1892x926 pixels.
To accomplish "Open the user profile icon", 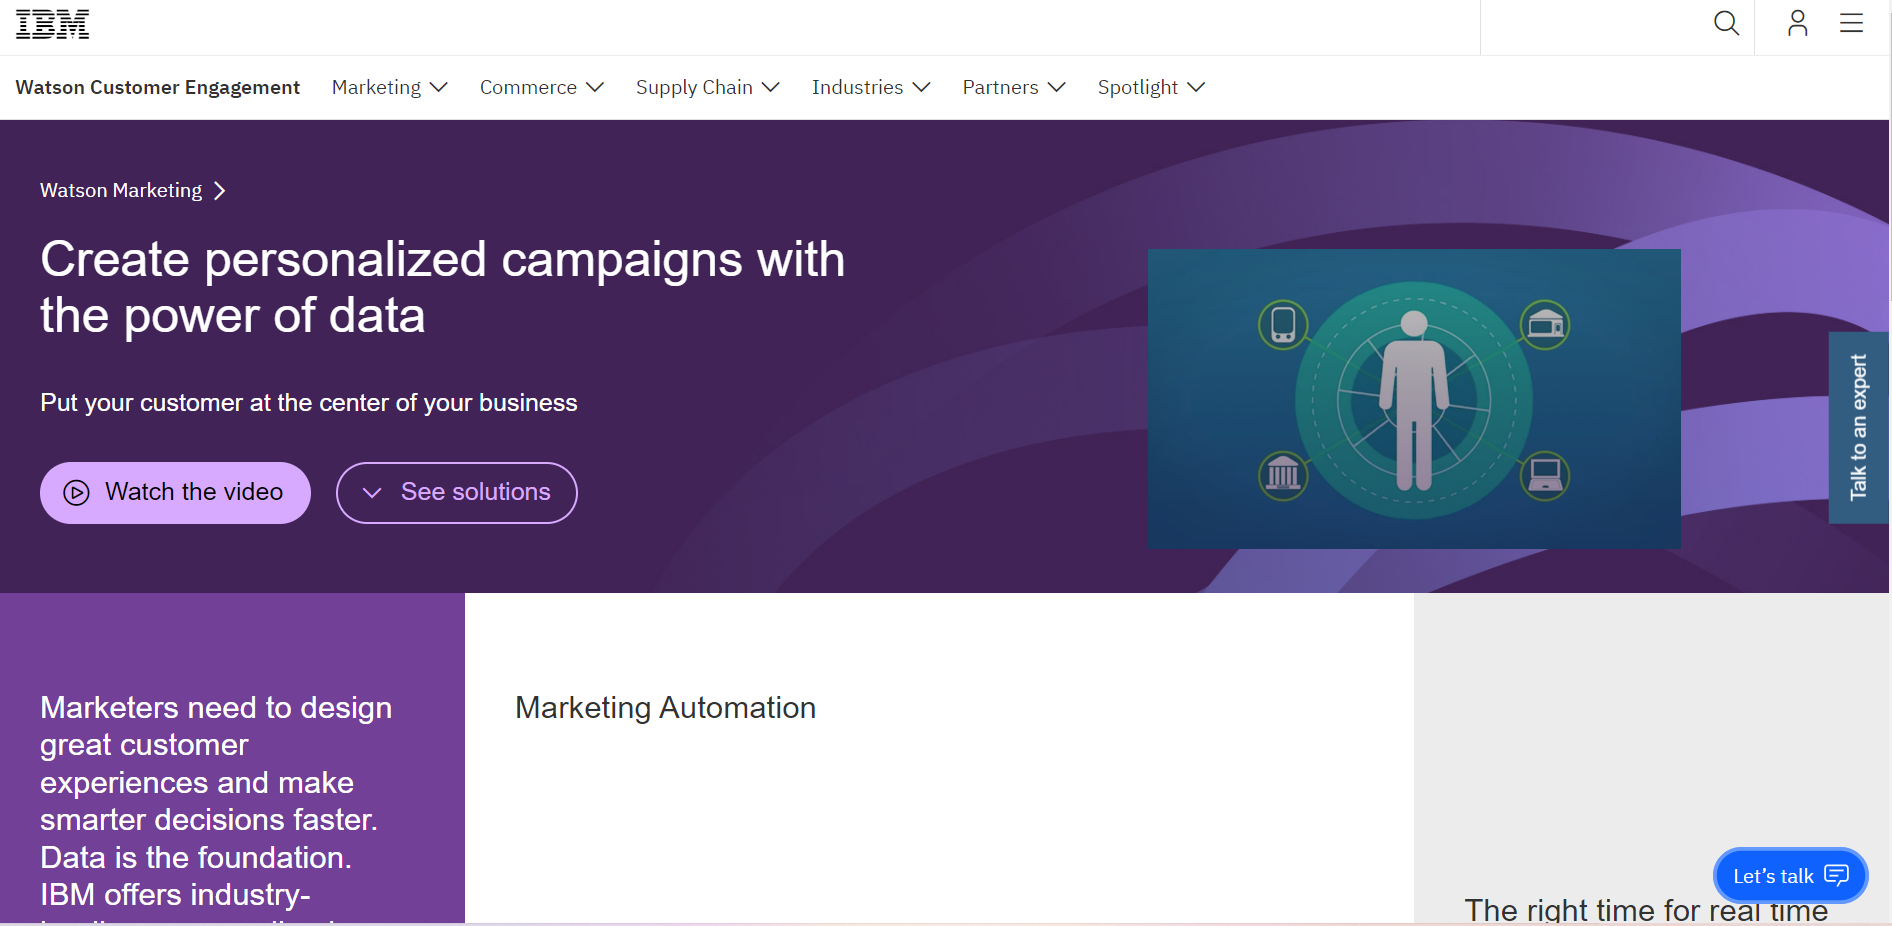I will coord(1797,23).
